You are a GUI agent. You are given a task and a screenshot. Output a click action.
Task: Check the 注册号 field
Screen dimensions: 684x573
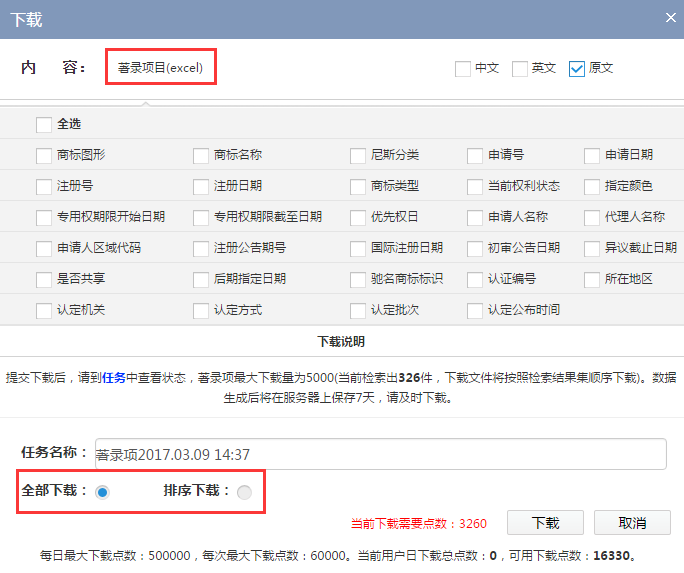pos(44,186)
